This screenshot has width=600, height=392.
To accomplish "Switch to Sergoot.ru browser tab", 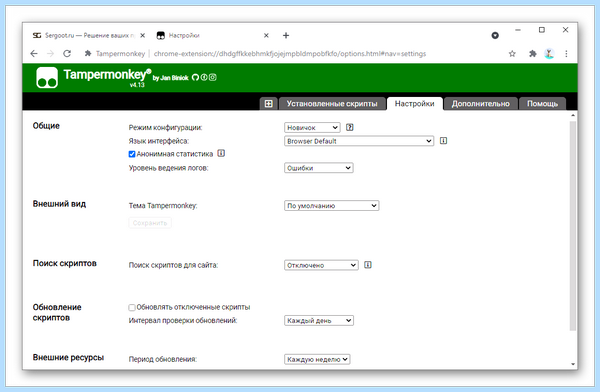I will coord(88,36).
